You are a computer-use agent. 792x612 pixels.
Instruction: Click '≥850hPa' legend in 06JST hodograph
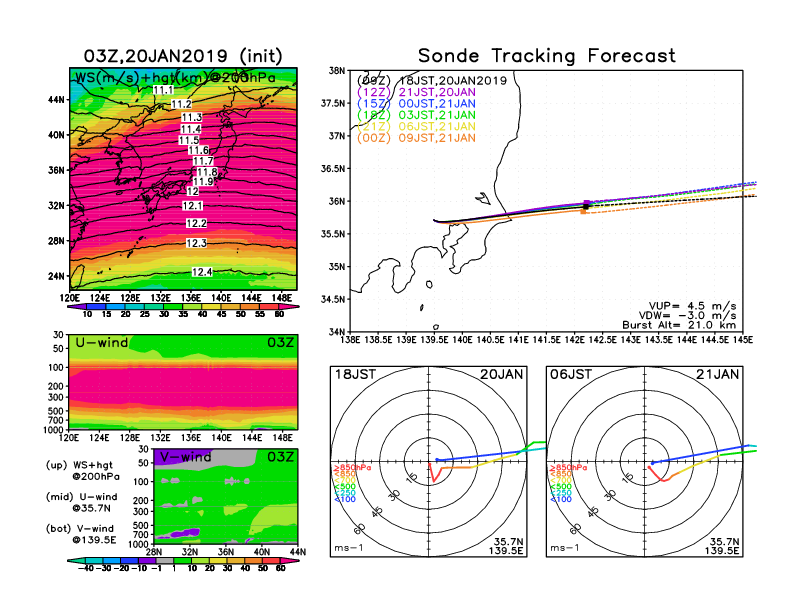pyautogui.click(x=568, y=468)
